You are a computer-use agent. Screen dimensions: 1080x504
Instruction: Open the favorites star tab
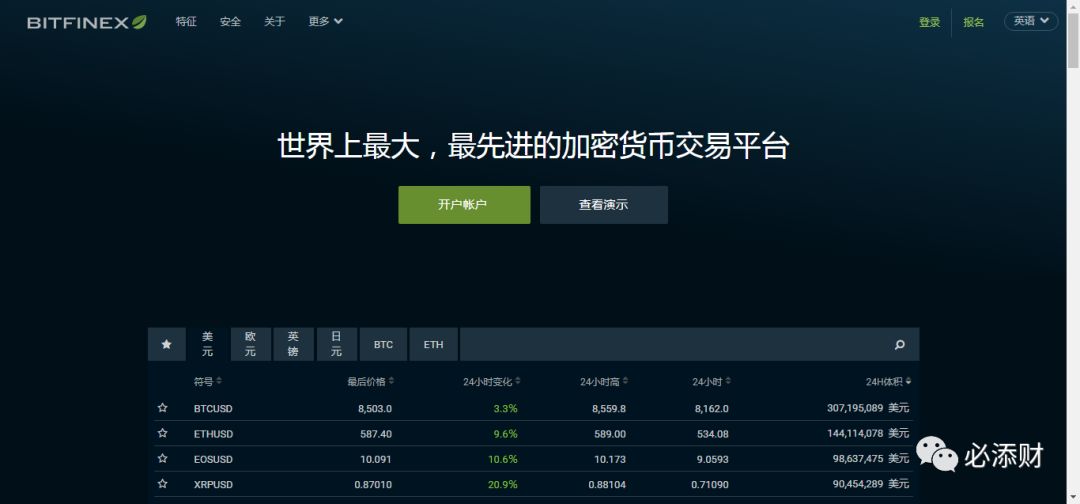coord(166,344)
